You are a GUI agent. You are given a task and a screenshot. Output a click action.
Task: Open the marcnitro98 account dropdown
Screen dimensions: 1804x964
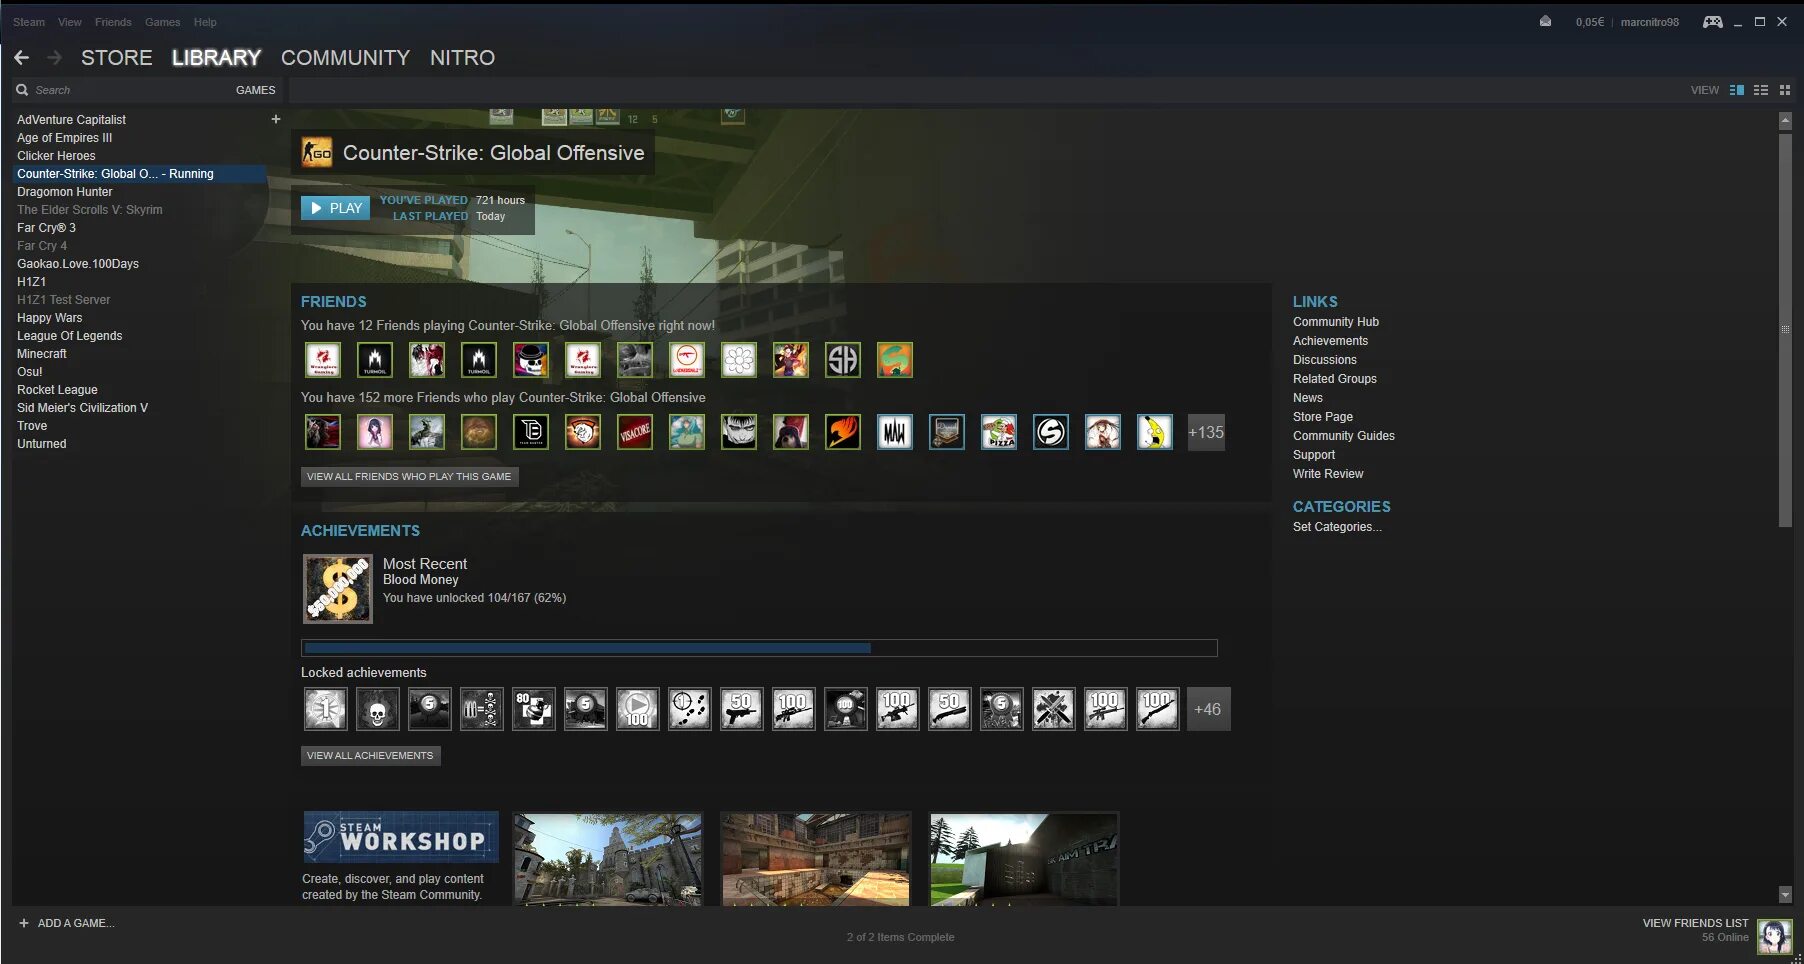1650,22
